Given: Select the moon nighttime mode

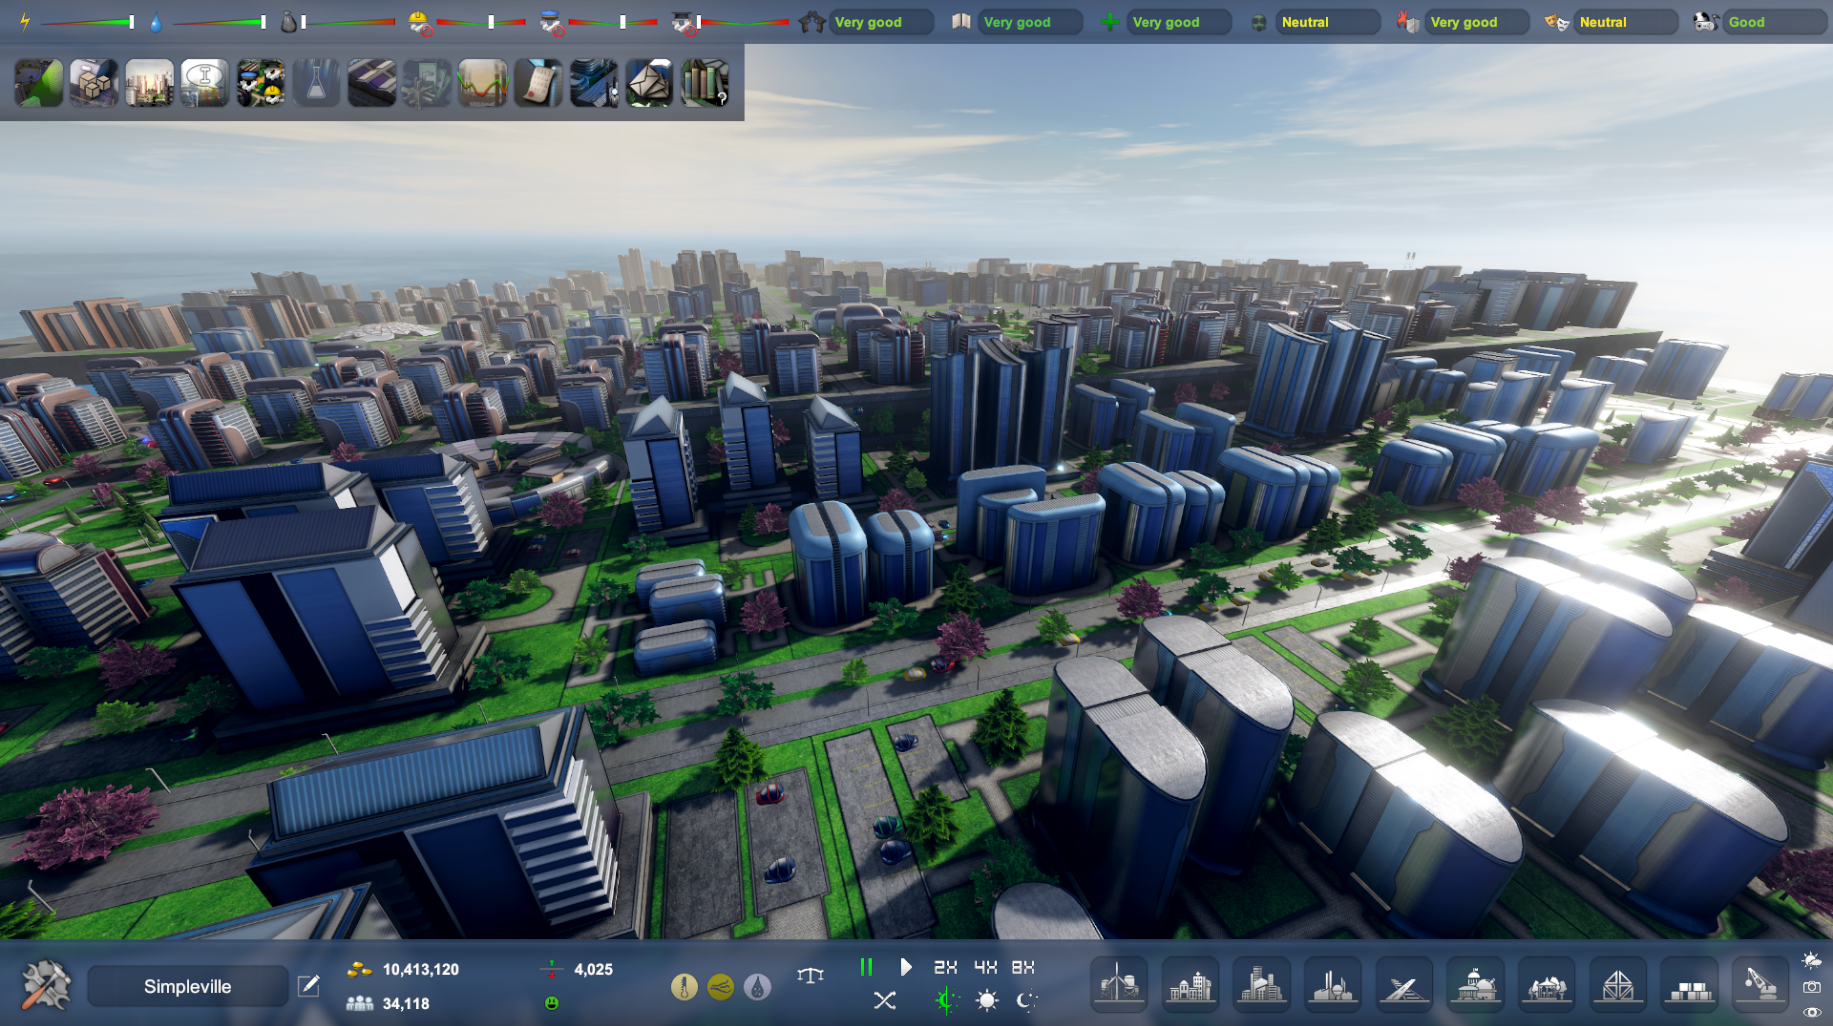Looking at the screenshot, I should tap(1026, 1000).
